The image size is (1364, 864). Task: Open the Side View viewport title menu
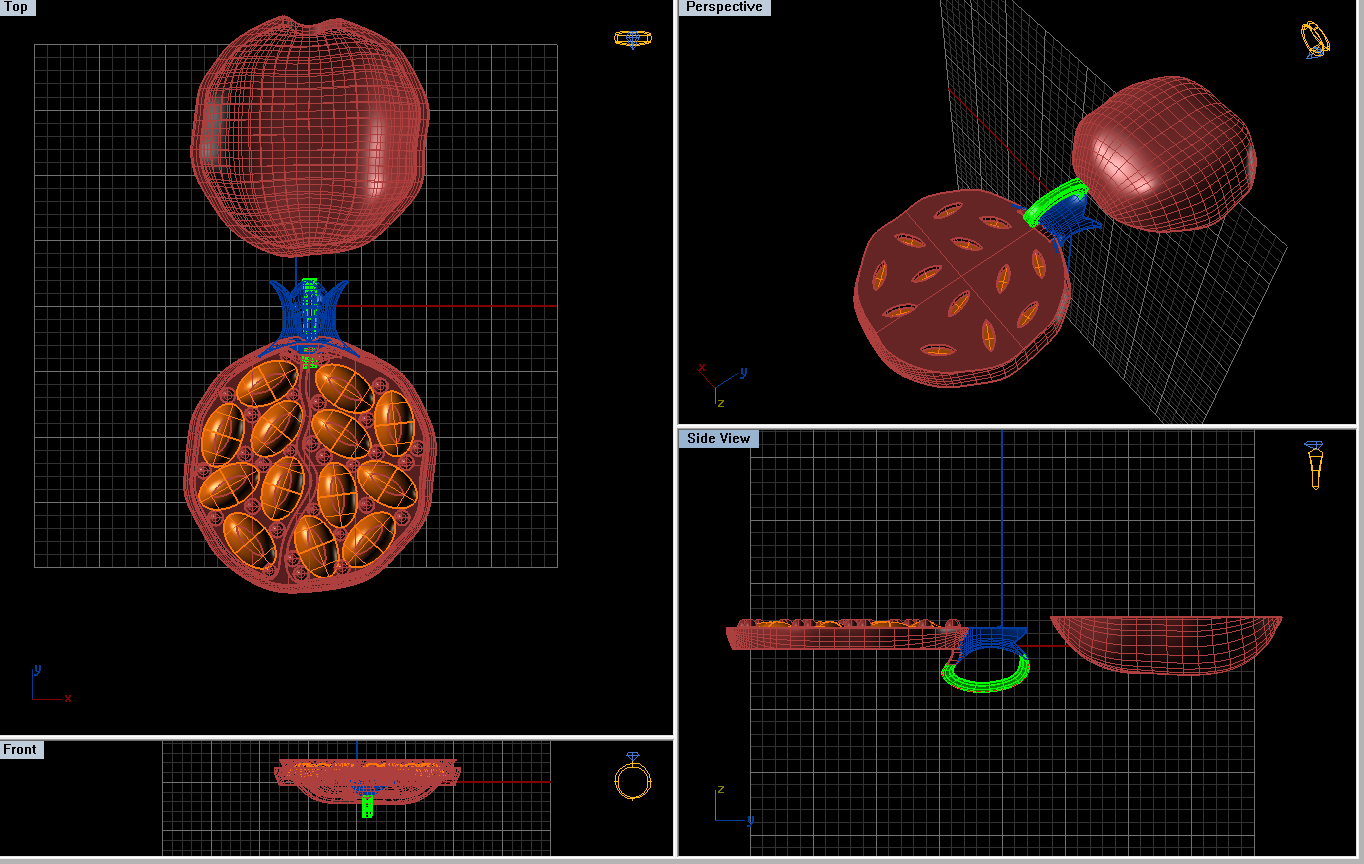pyautogui.click(x=718, y=439)
